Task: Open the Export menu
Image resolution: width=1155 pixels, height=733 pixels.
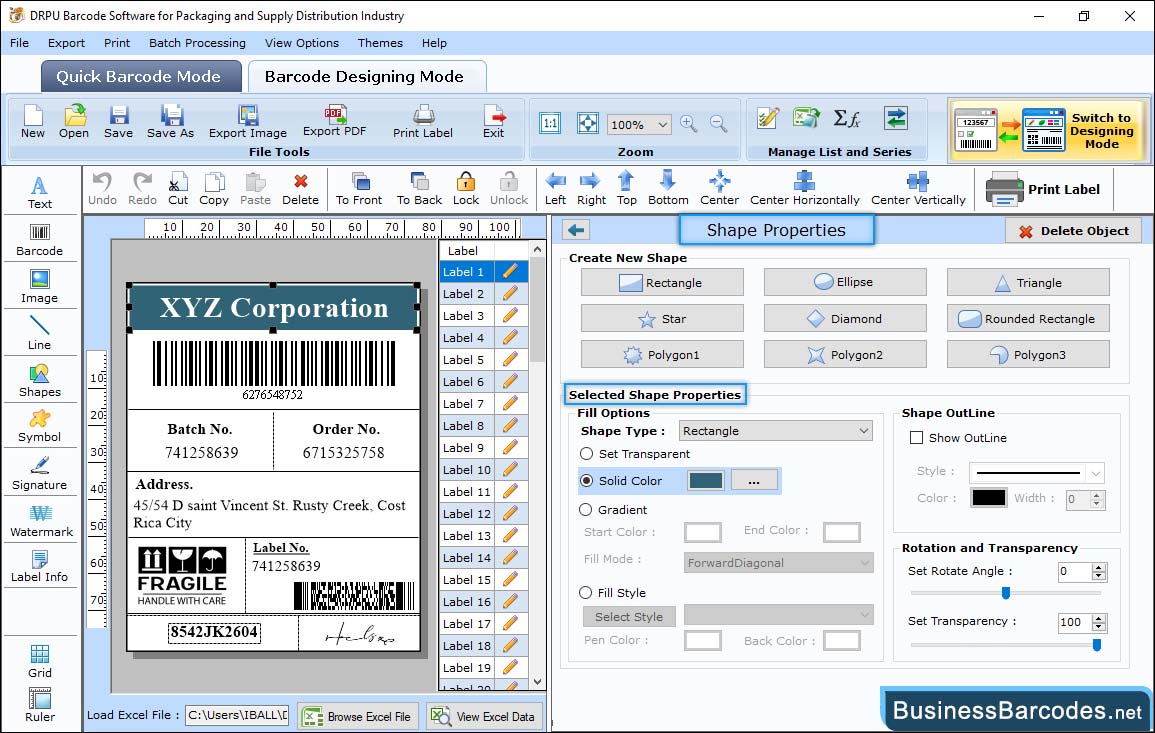Action: pyautogui.click(x=66, y=43)
